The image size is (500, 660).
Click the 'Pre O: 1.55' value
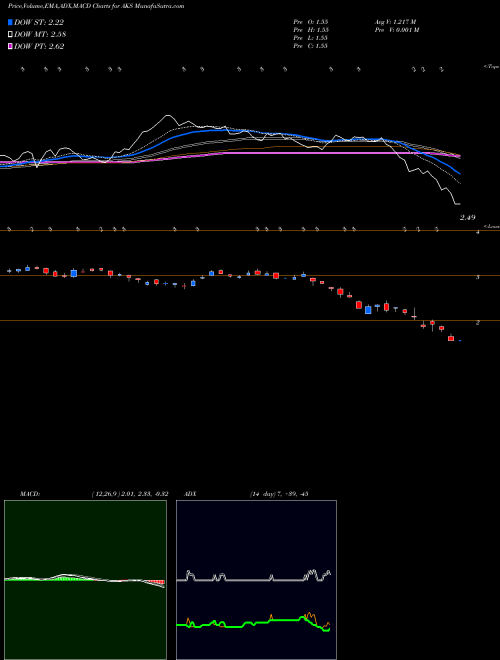[x=311, y=22]
